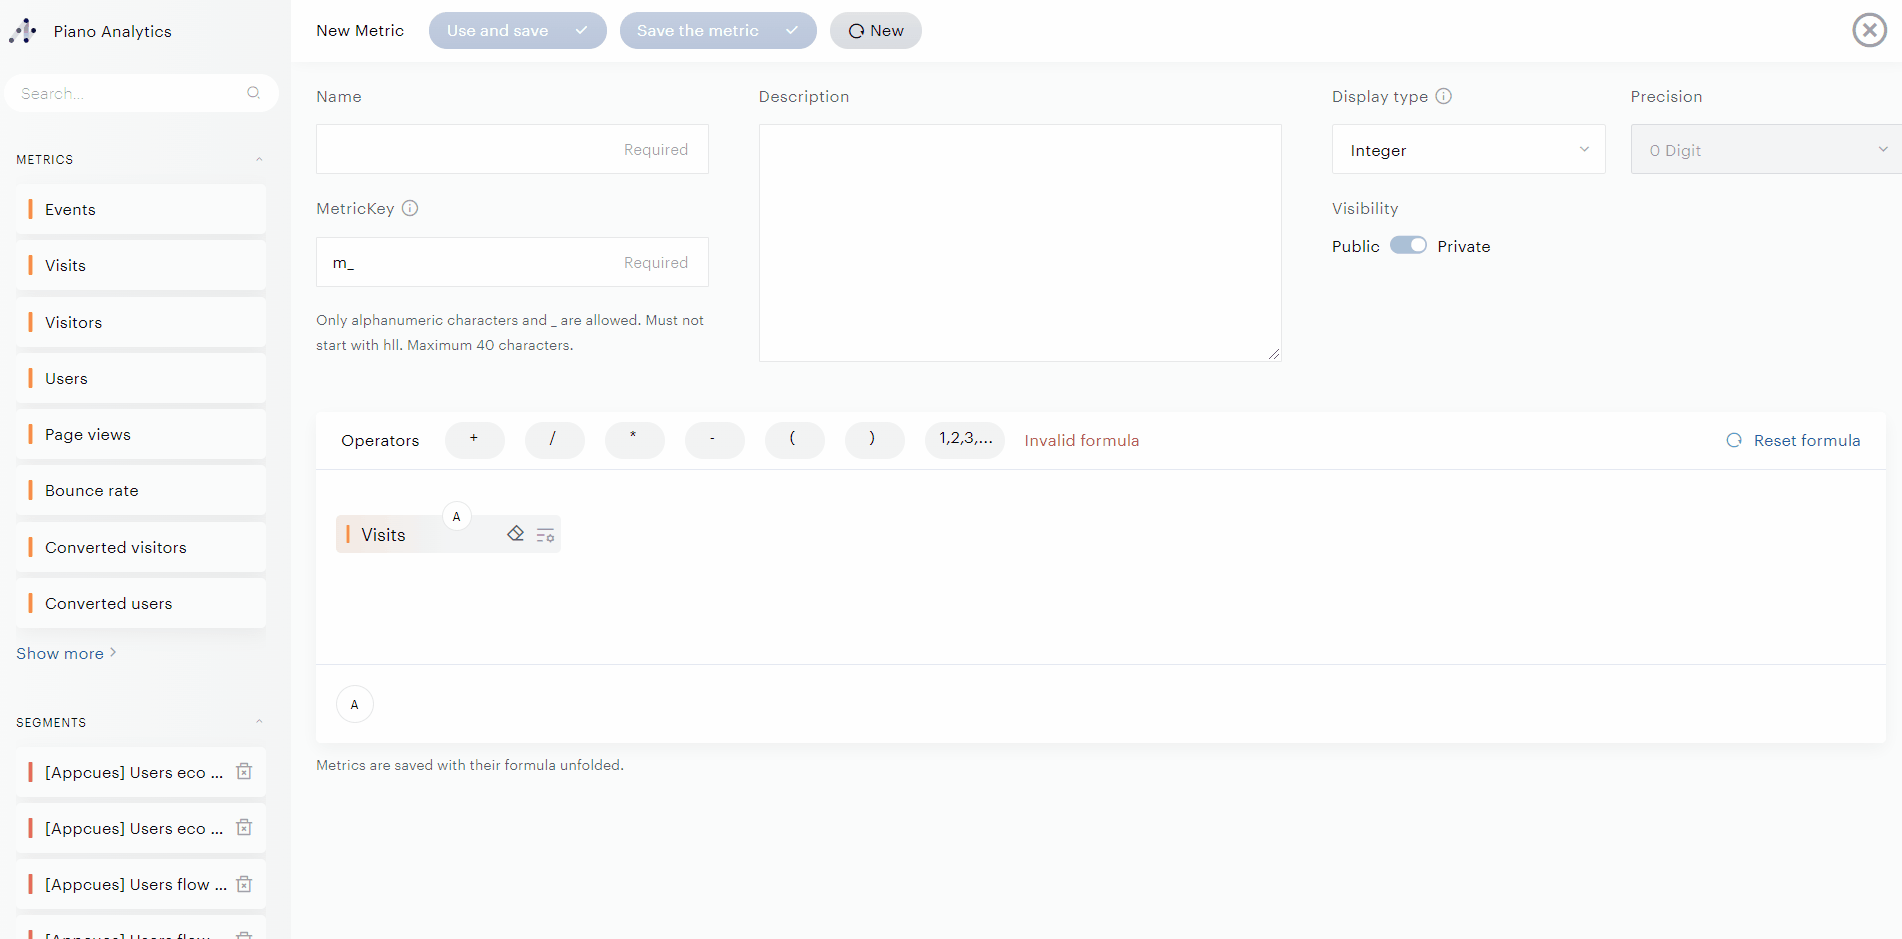Open filter settings icon on Visits block
The width and height of the screenshot is (1902, 939).
click(x=545, y=535)
